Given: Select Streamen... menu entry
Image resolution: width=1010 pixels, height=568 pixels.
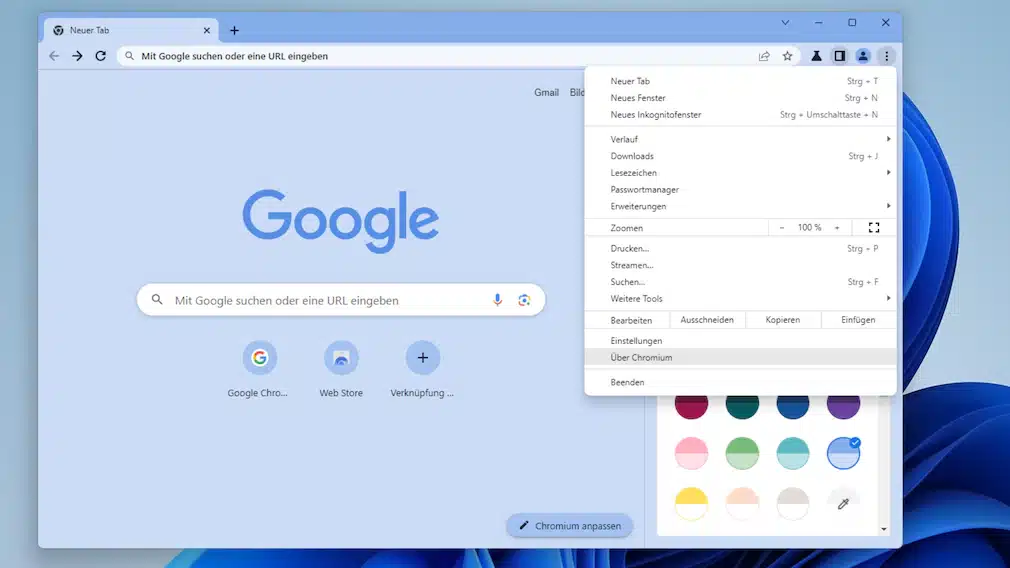Looking at the screenshot, I should (740, 265).
